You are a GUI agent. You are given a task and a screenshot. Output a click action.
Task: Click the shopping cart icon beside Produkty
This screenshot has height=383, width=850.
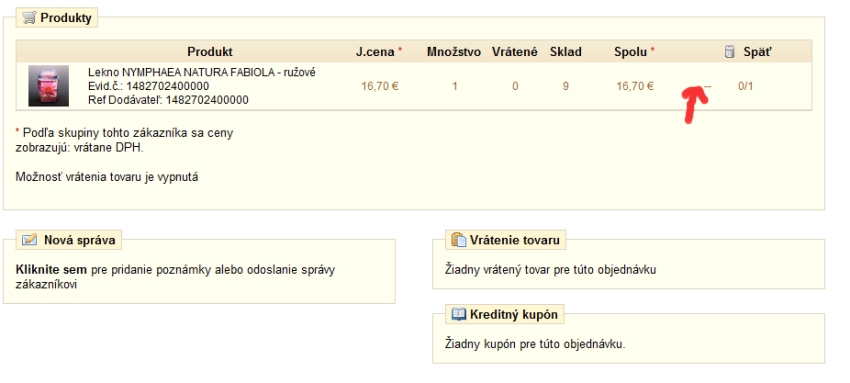(x=29, y=18)
